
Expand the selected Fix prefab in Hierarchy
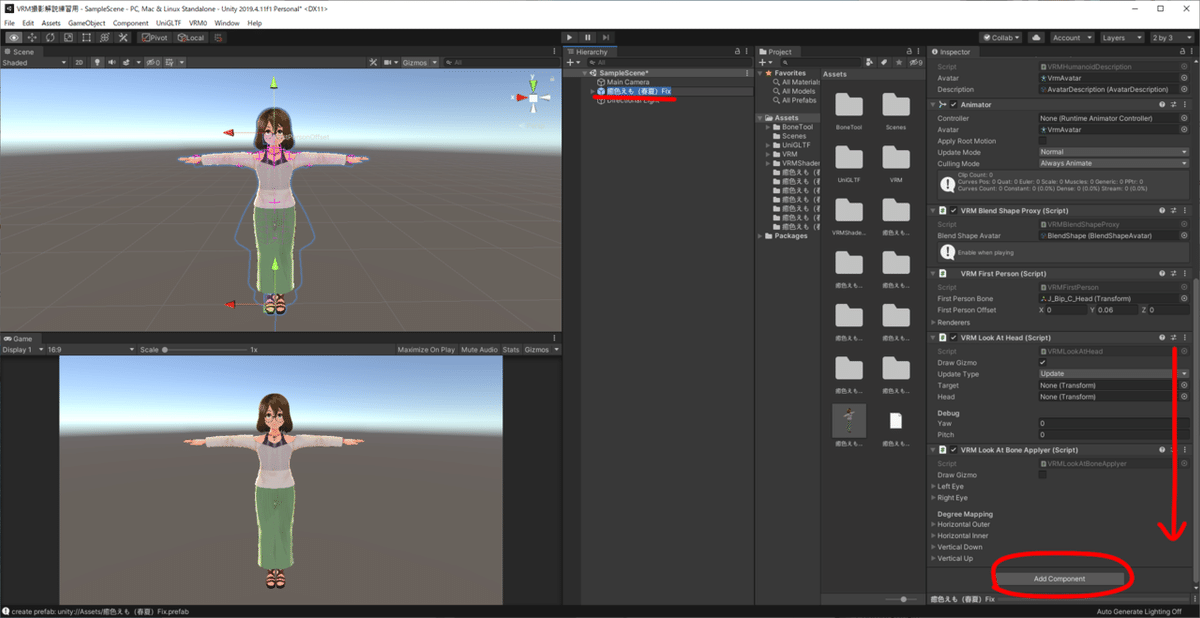(x=592, y=91)
